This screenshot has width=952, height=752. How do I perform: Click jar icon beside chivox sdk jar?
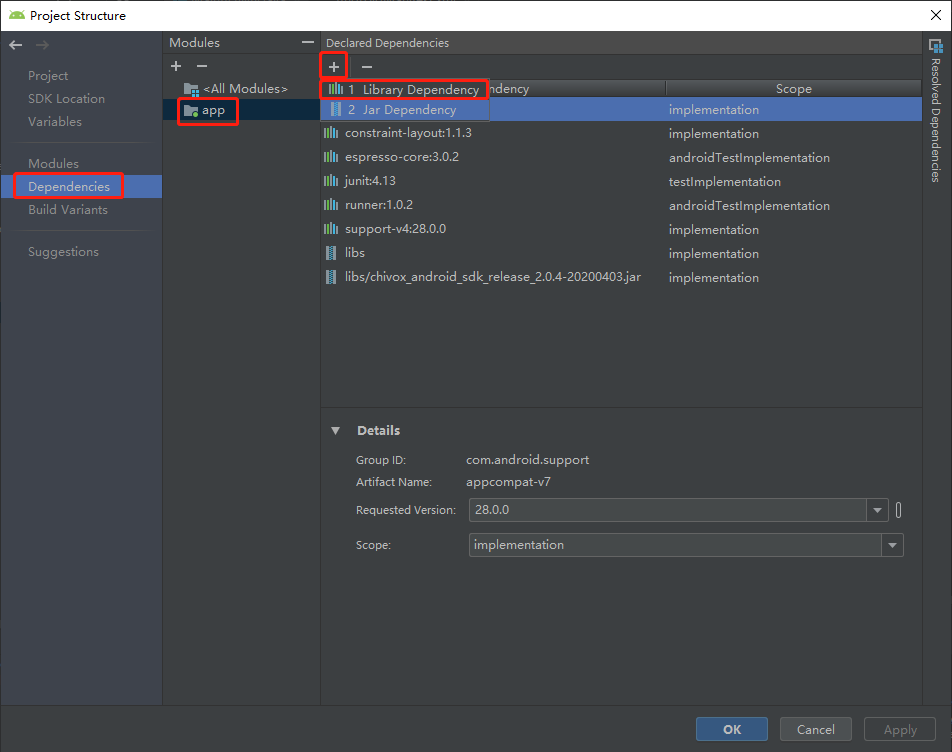331,277
